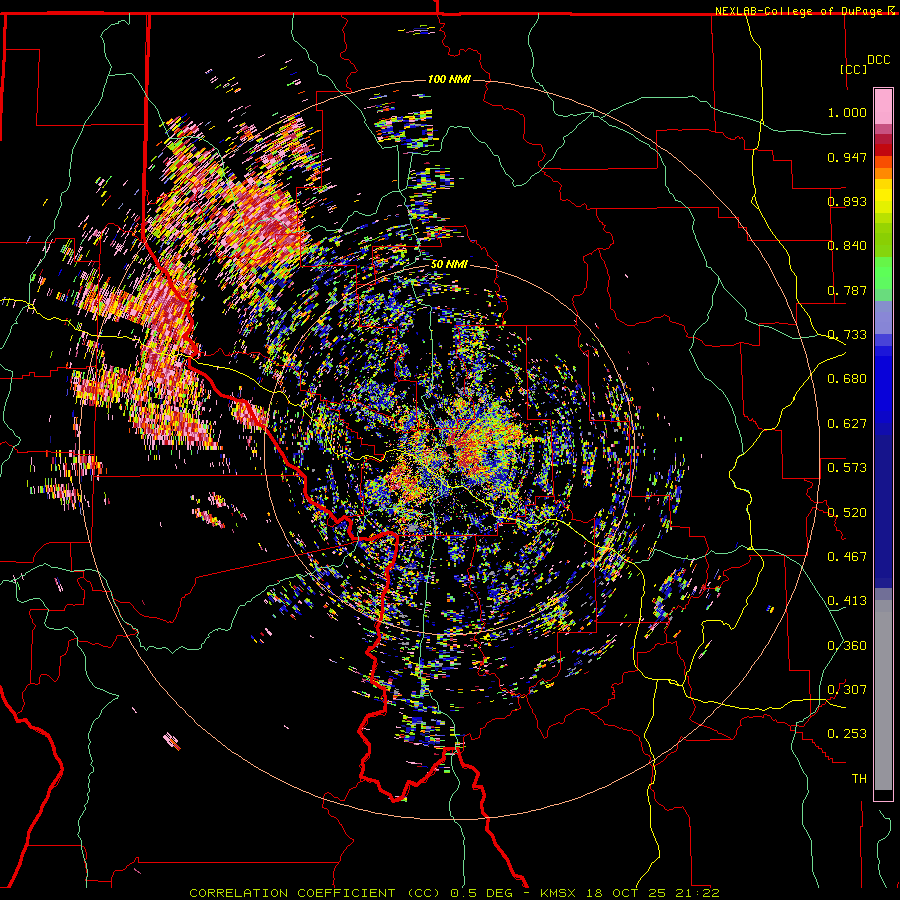
Task: Click the 18 OCT 25 date text
Action: pos(627,893)
